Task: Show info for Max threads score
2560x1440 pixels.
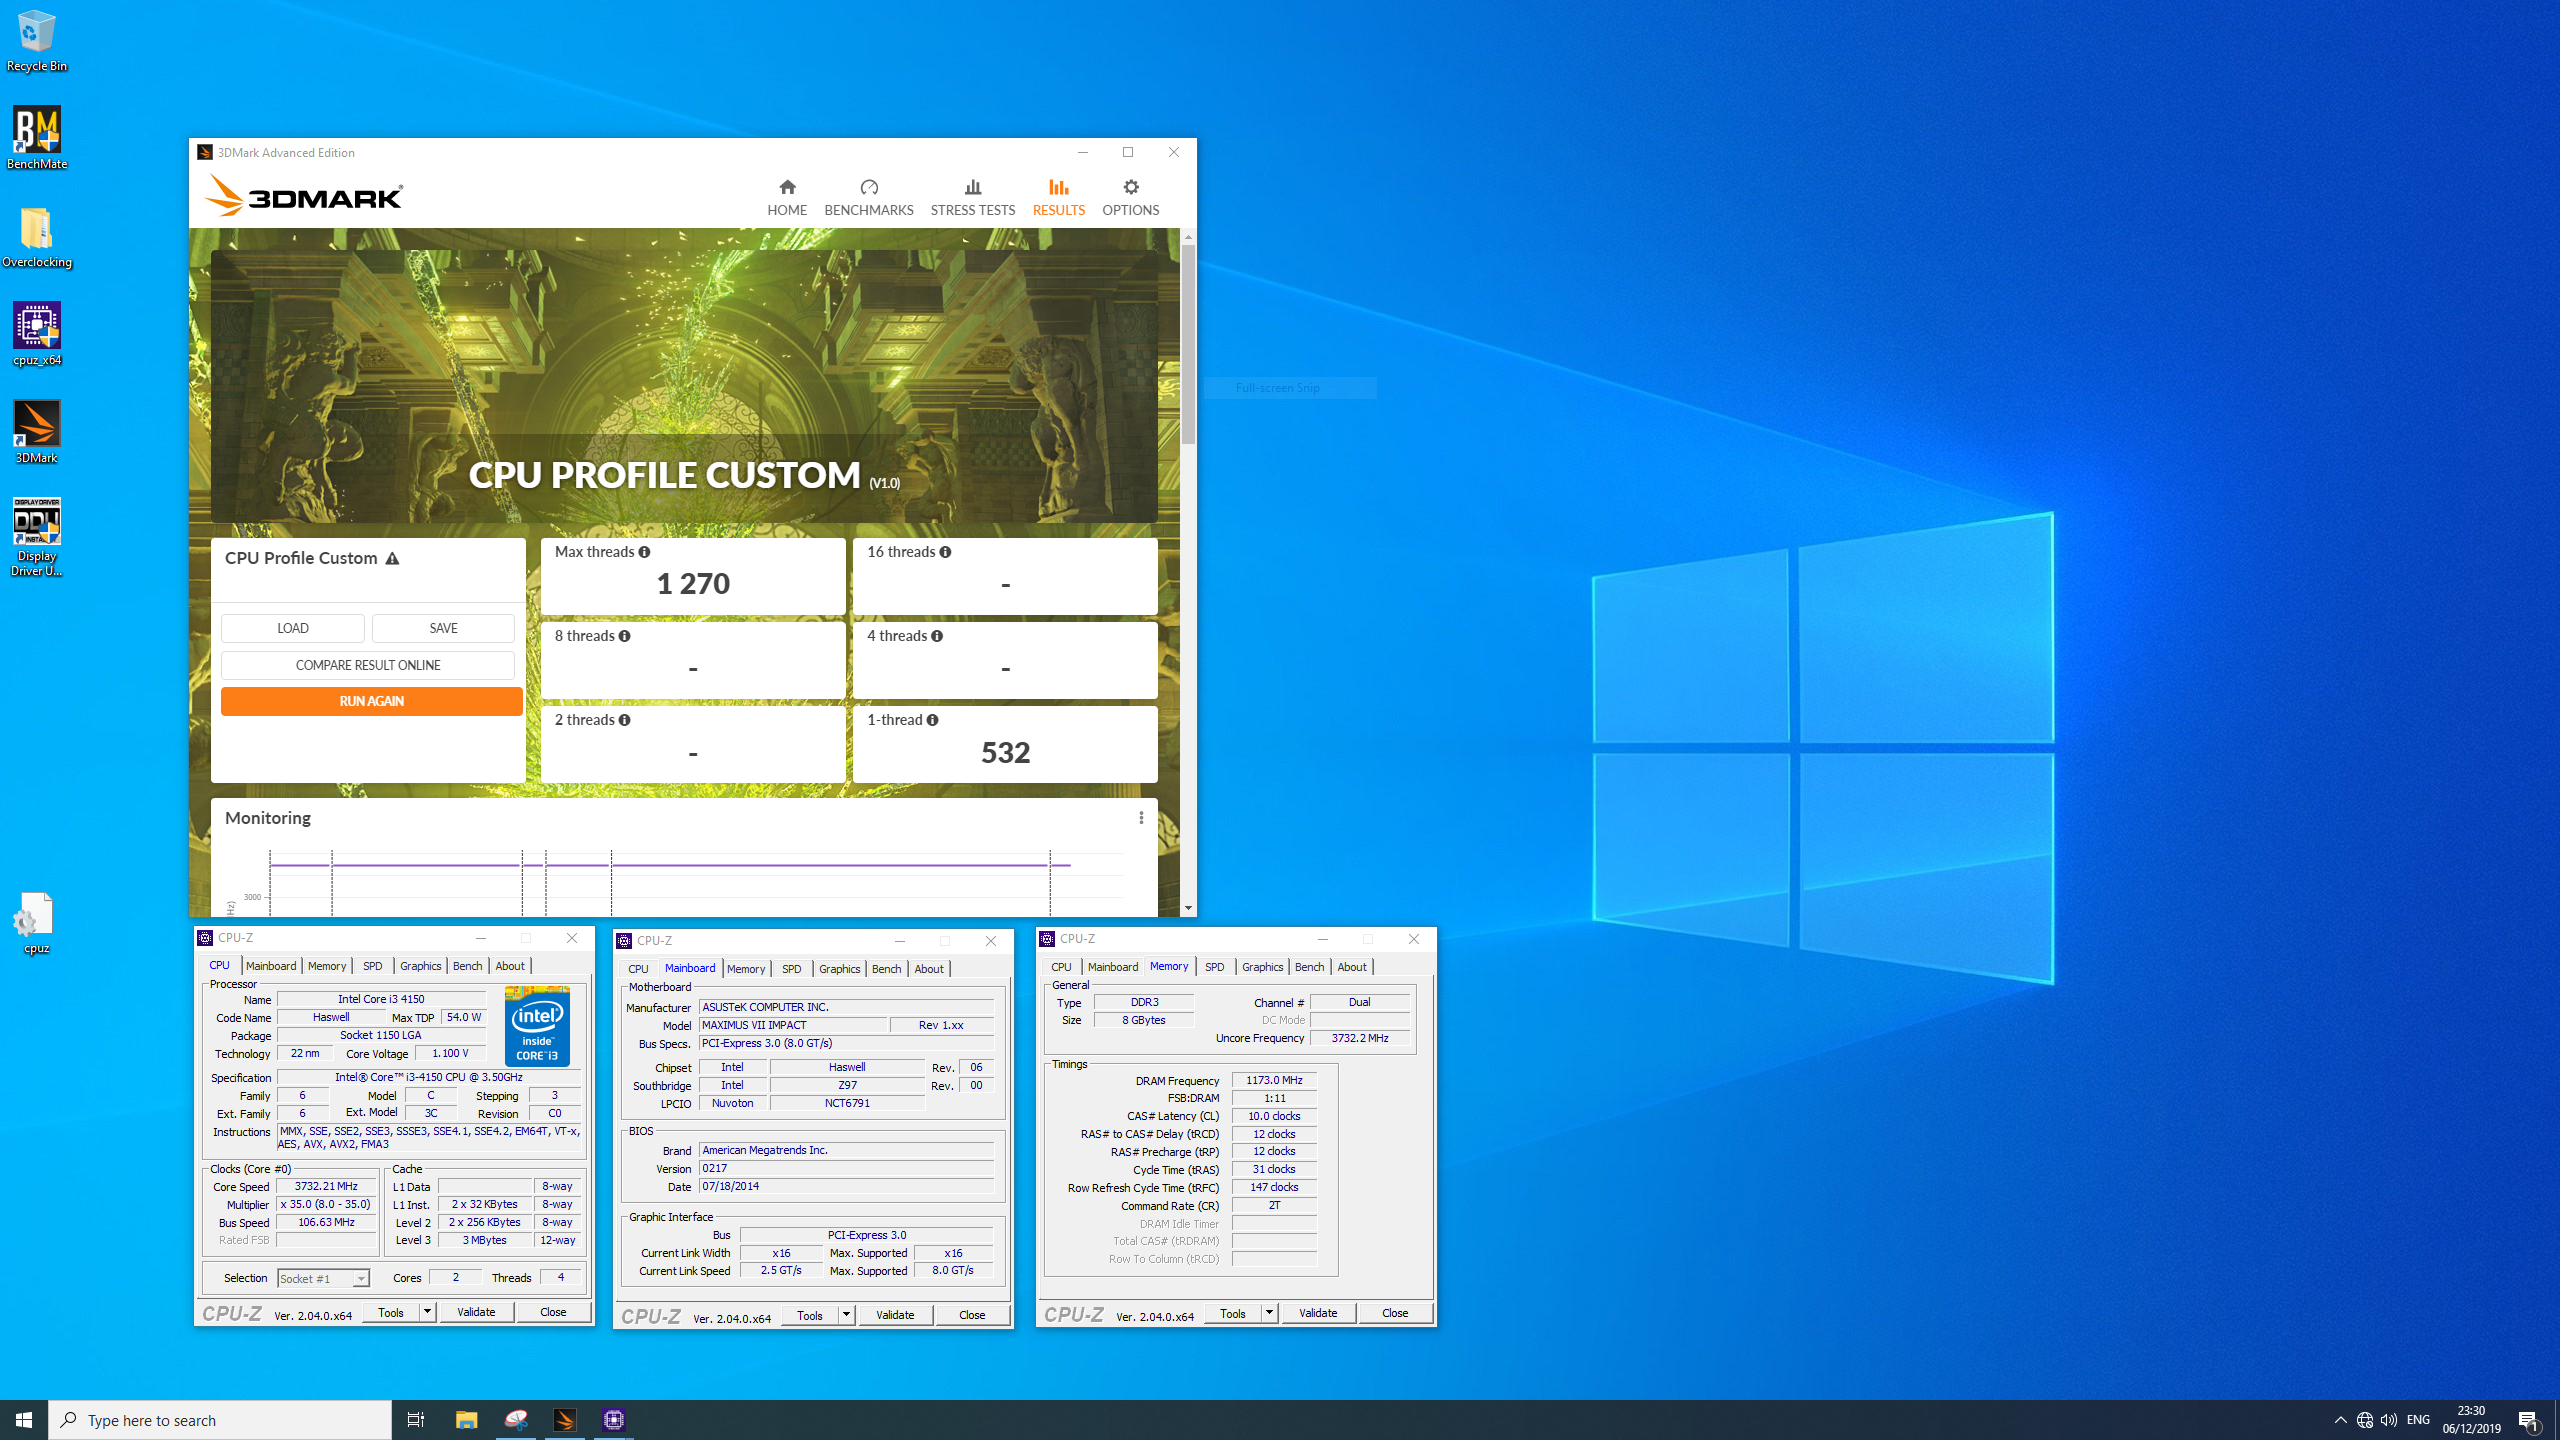Action: point(644,552)
